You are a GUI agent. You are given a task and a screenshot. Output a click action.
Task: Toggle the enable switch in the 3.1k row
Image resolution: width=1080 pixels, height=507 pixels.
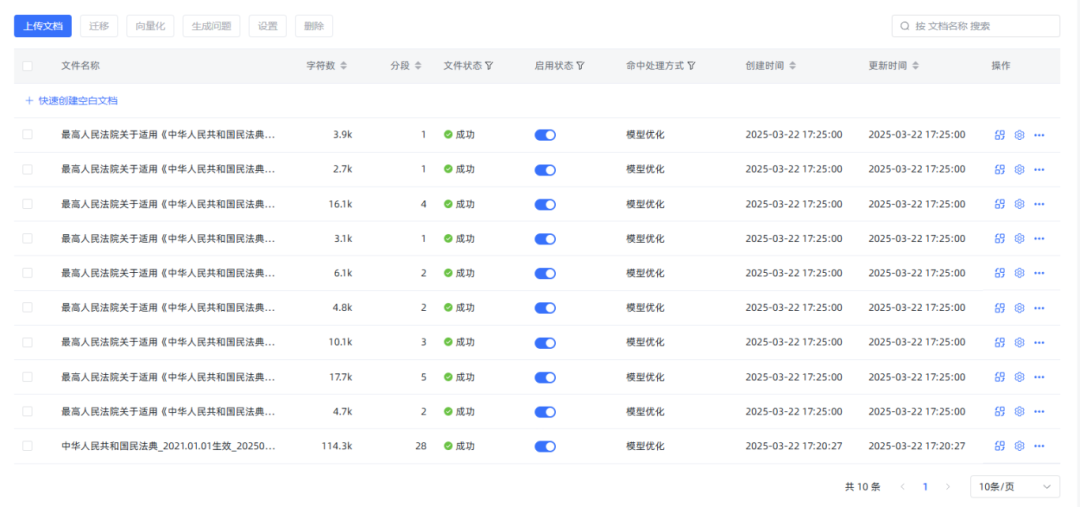point(545,238)
